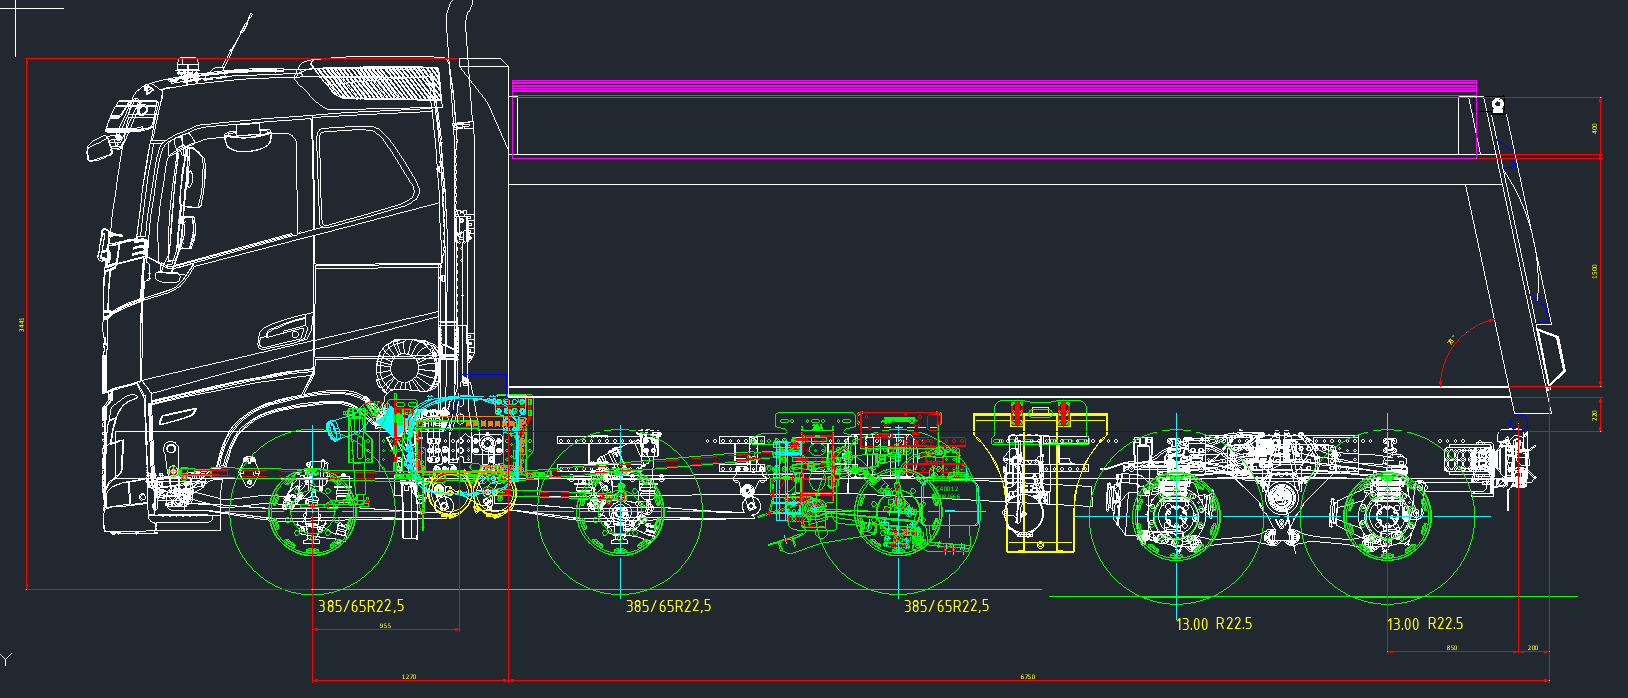Pick the 220 subframe height dimension
Viewport: 1628px width, 698px height.
[x=1595, y=415]
